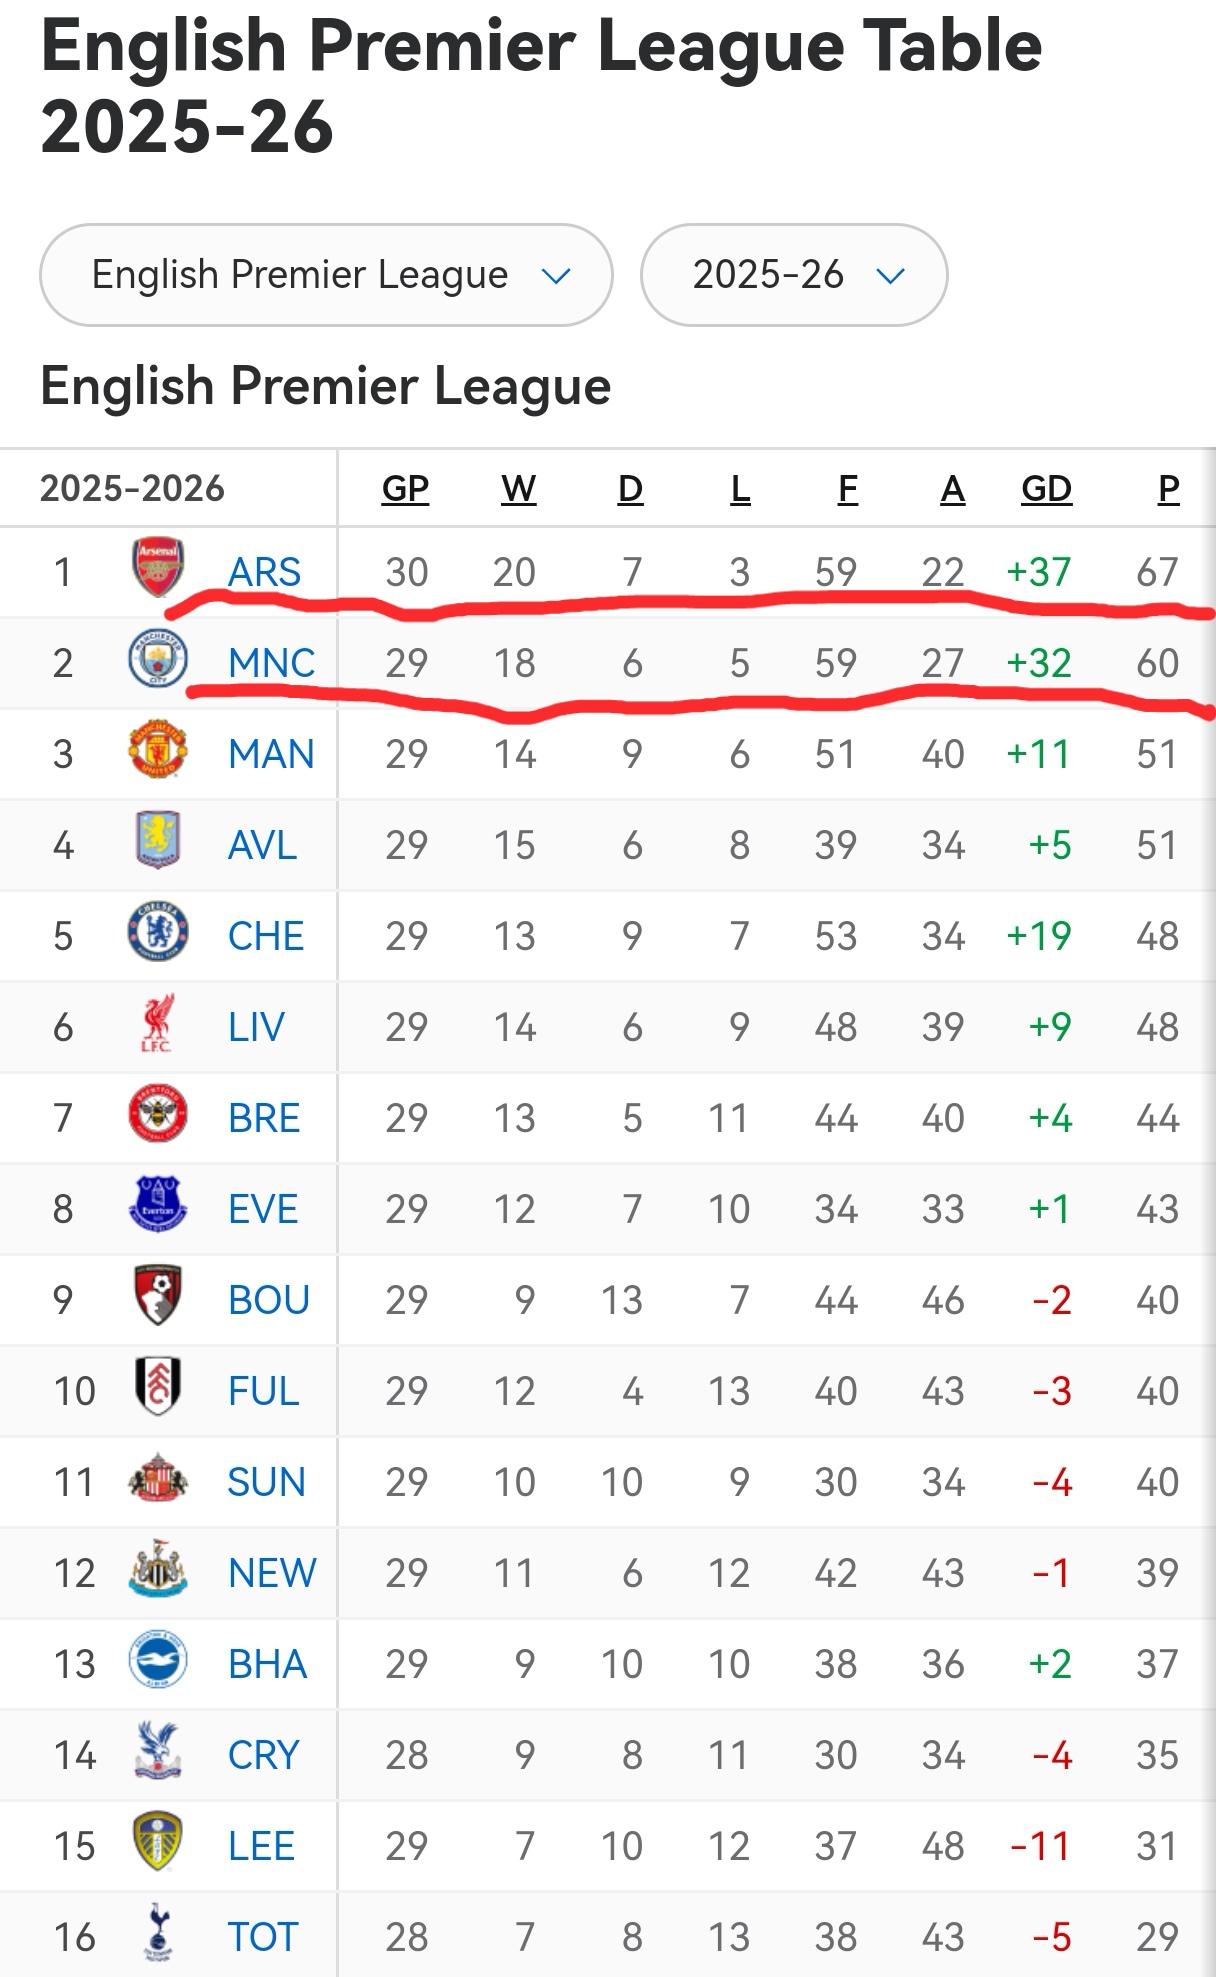Image resolution: width=1216 pixels, height=1977 pixels.
Task: Sort table by P points header
Action: pyautogui.click(x=1168, y=489)
